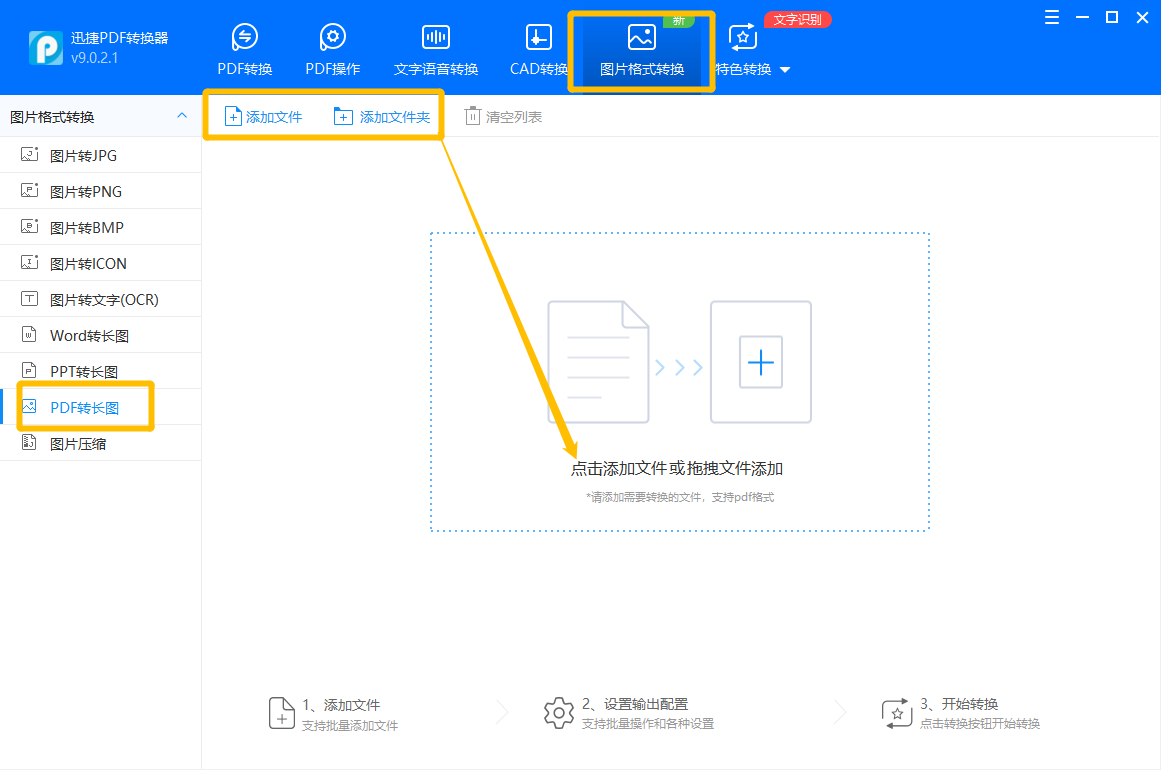Screen dimensions: 1161x770
Task: Click the 添加文件 step one icon
Action: pyautogui.click(x=281, y=713)
